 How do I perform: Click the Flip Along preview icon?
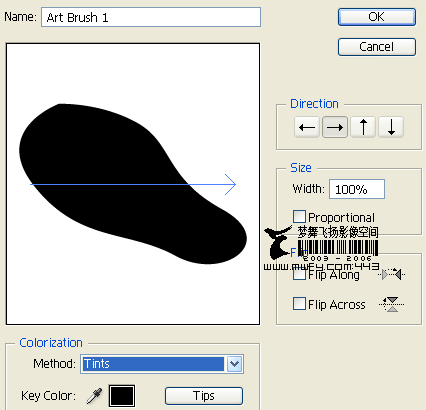[391, 274]
